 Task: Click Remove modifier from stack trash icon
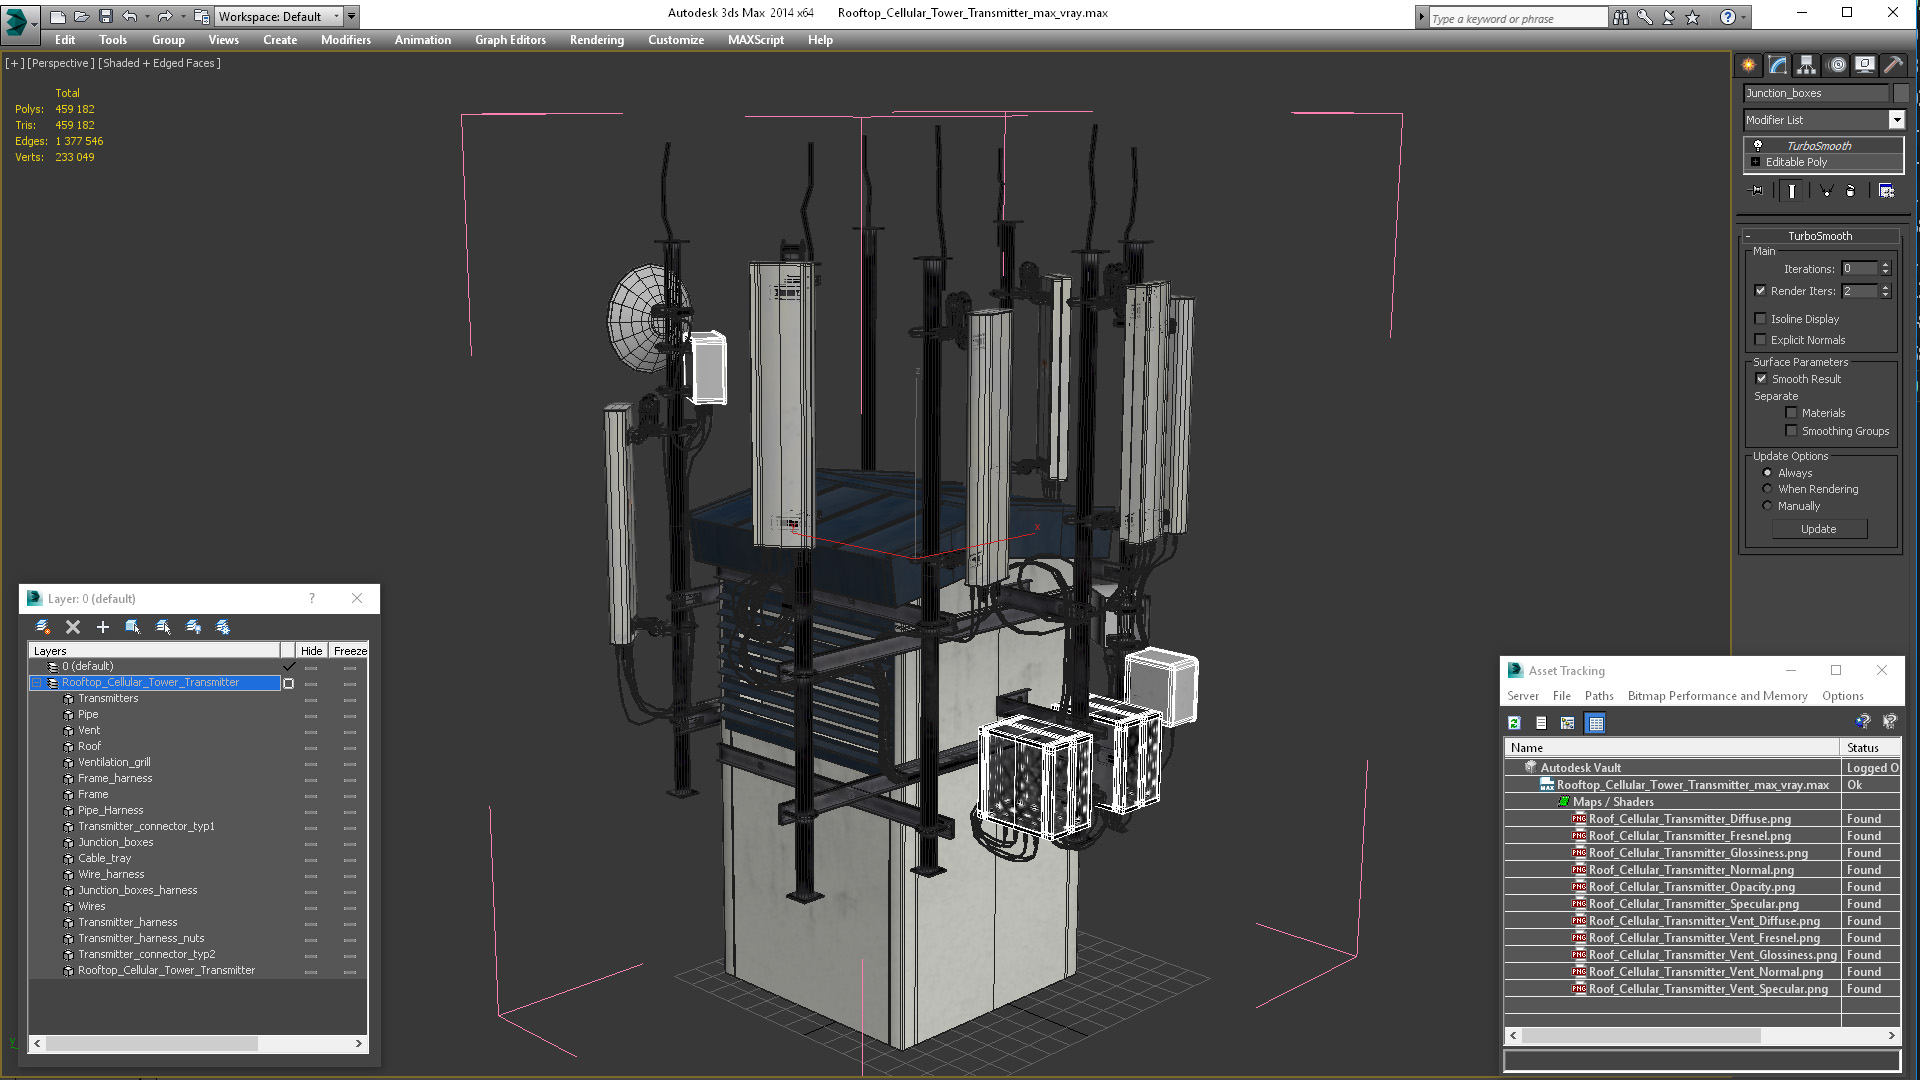pyautogui.click(x=1850, y=191)
